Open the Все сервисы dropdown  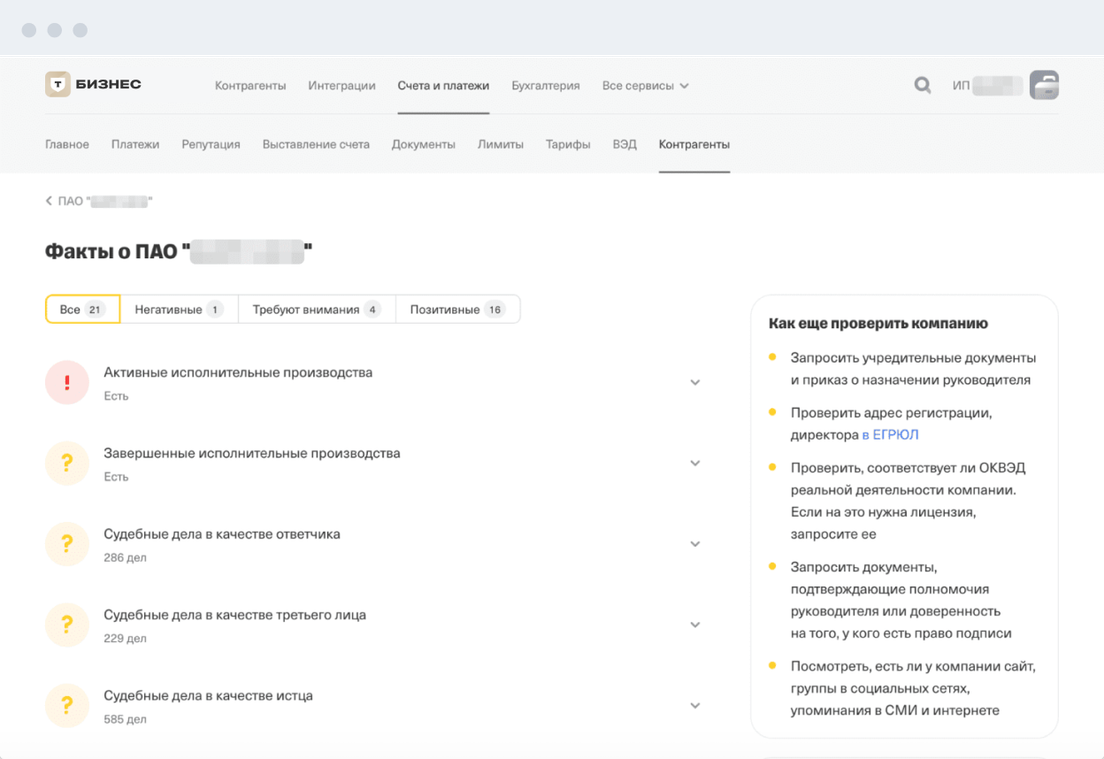(645, 86)
